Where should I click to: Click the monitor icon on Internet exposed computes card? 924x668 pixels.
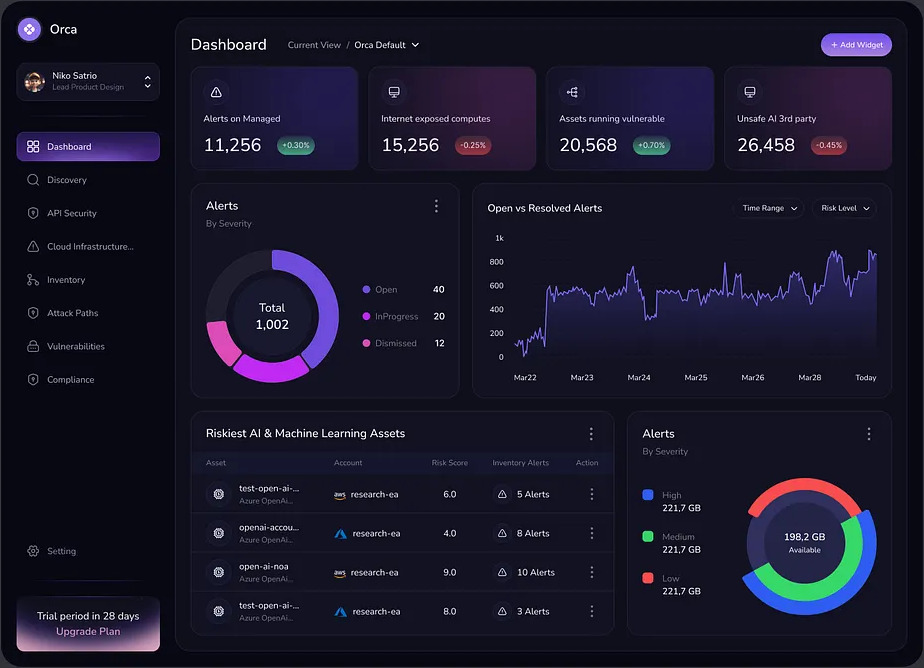pos(394,92)
